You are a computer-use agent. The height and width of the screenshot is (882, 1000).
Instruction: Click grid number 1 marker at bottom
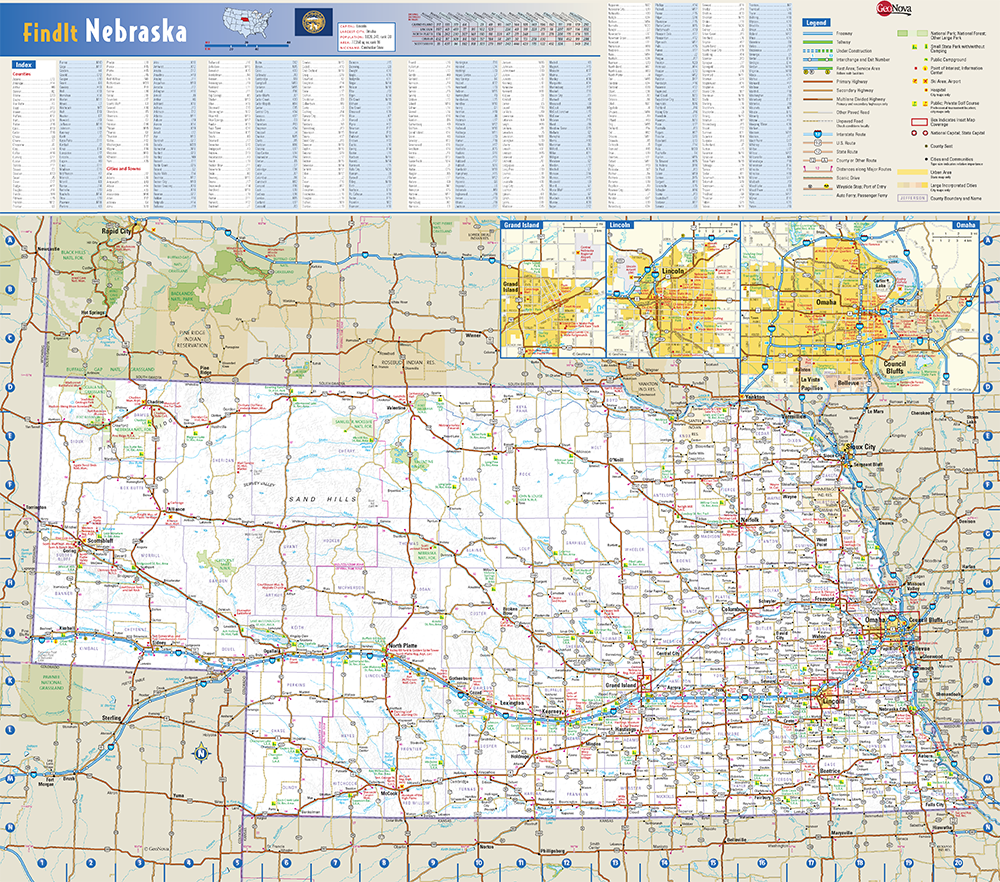click(x=42, y=864)
